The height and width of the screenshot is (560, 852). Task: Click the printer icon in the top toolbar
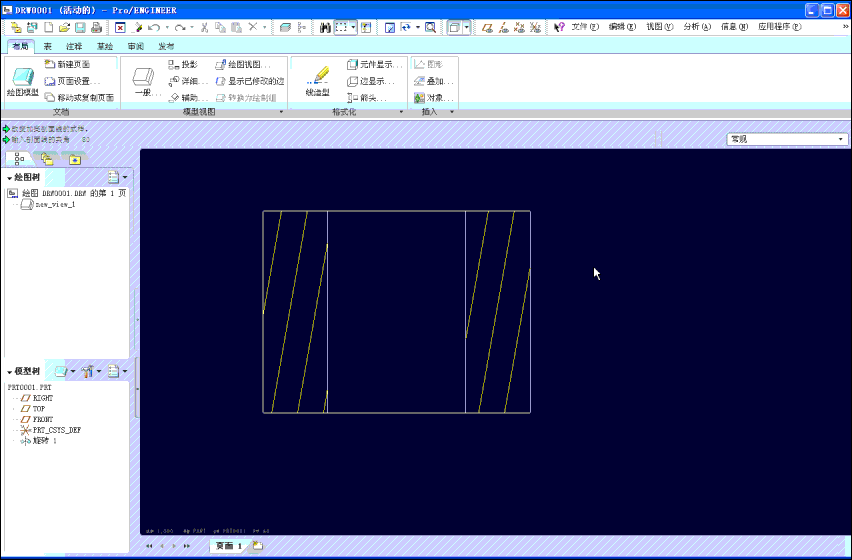tap(96, 27)
